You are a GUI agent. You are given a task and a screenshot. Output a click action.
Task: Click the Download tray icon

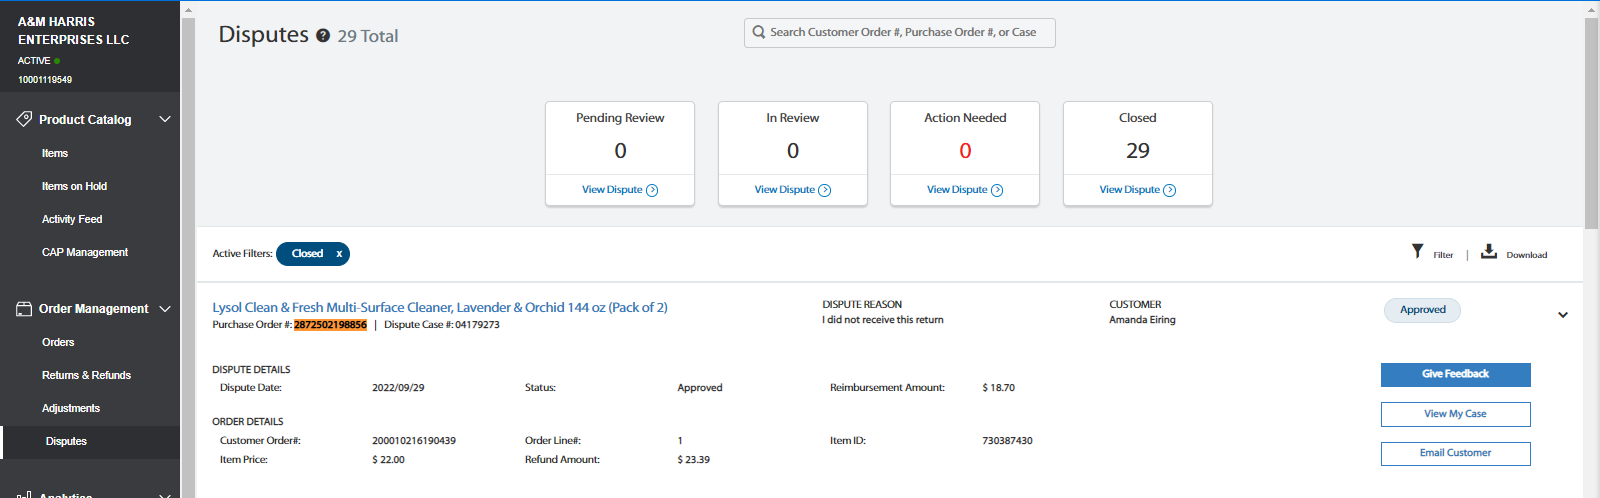pos(1489,251)
